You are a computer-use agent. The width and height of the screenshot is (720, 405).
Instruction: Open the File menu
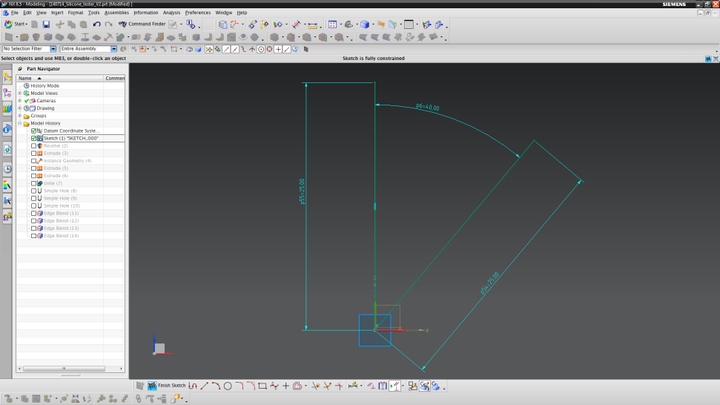15,12
